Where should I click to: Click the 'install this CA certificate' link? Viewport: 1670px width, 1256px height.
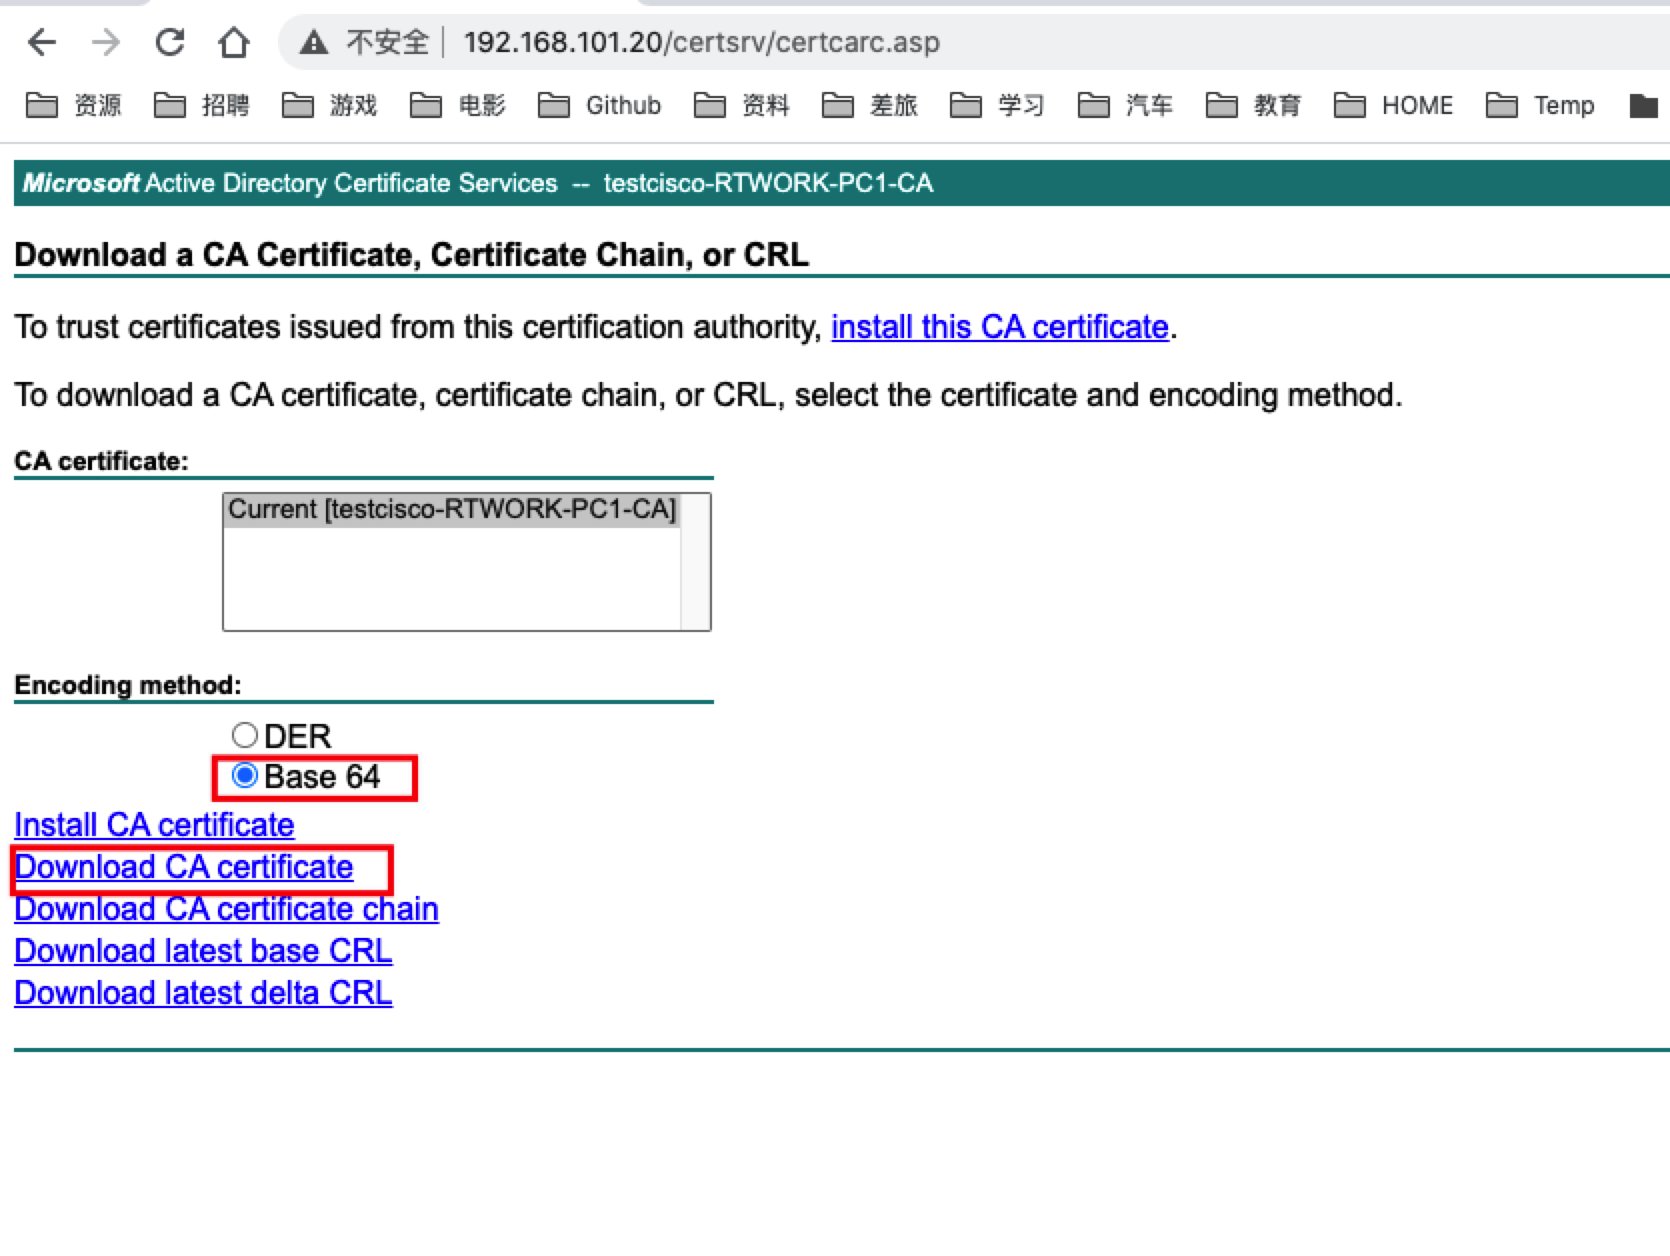pyautogui.click(x=1000, y=327)
